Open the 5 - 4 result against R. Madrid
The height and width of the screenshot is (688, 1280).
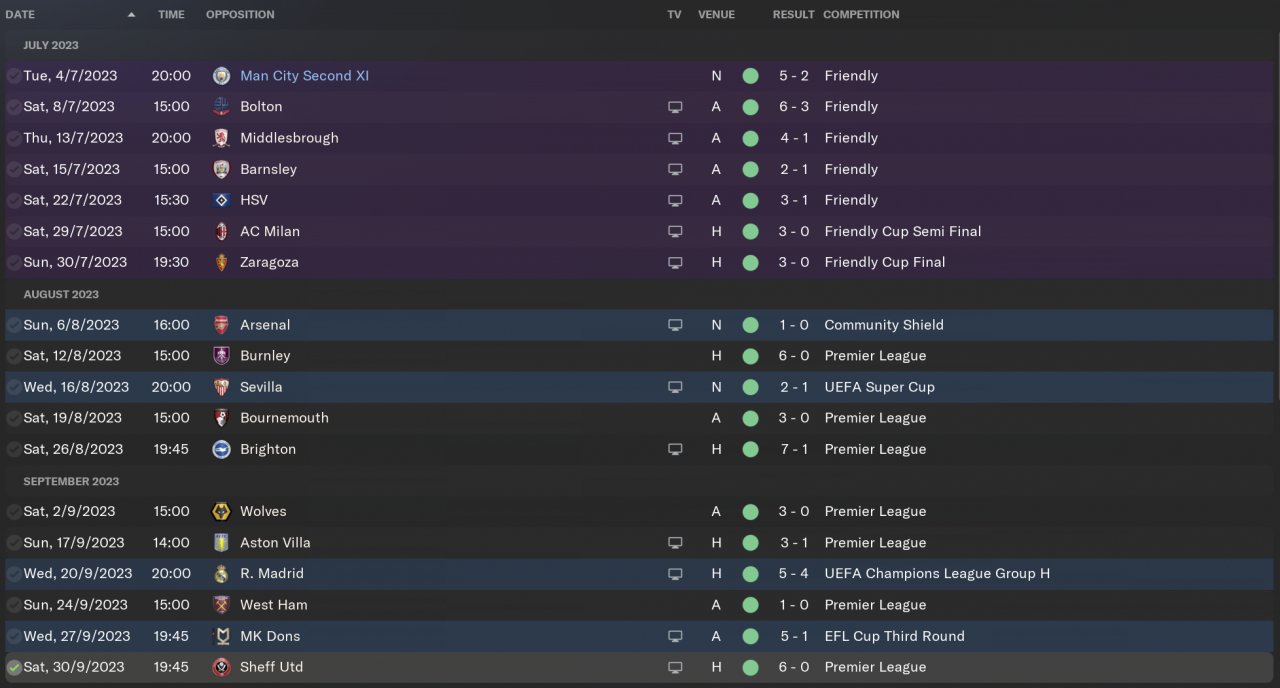(x=794, y=574)
